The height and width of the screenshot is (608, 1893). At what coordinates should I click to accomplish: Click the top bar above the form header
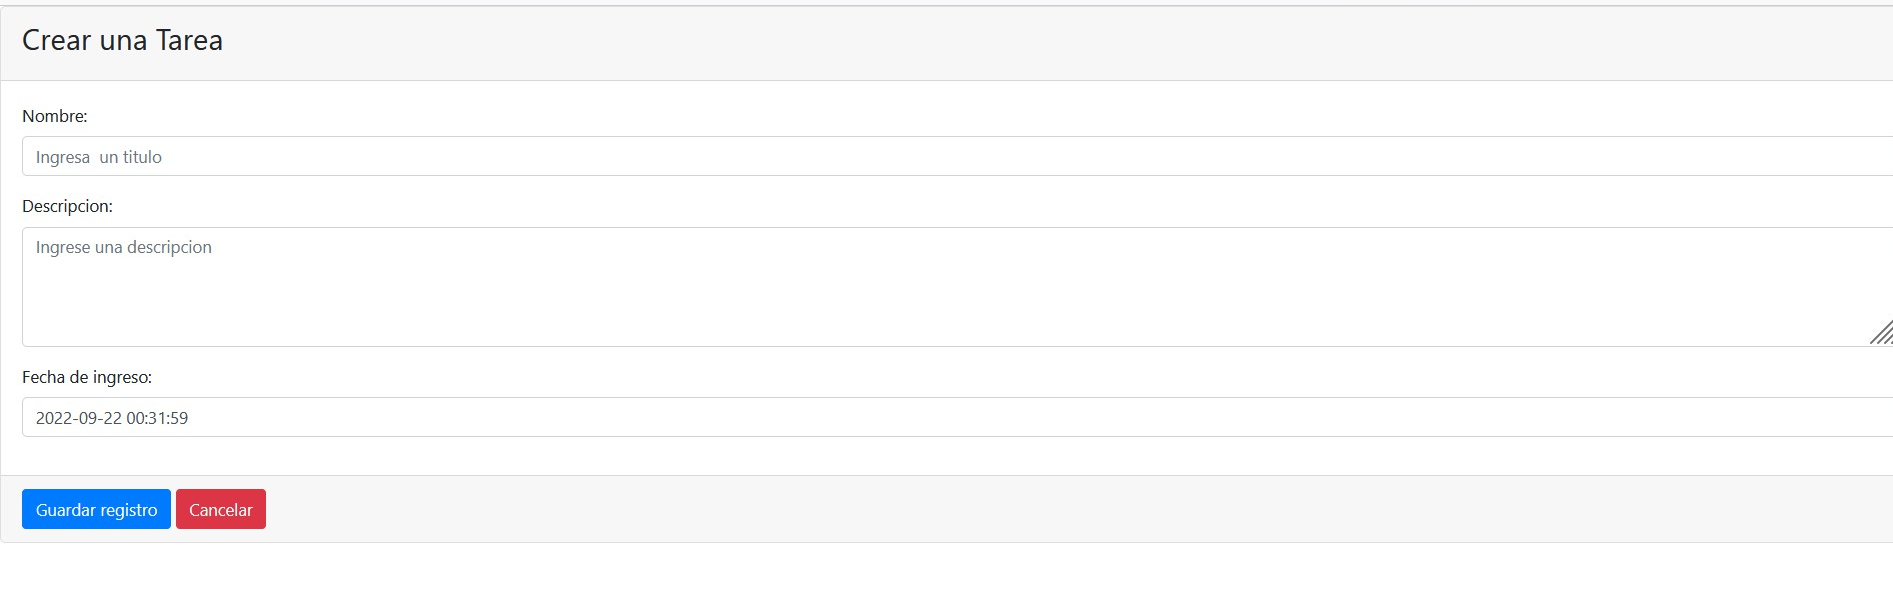coord(900,5)
